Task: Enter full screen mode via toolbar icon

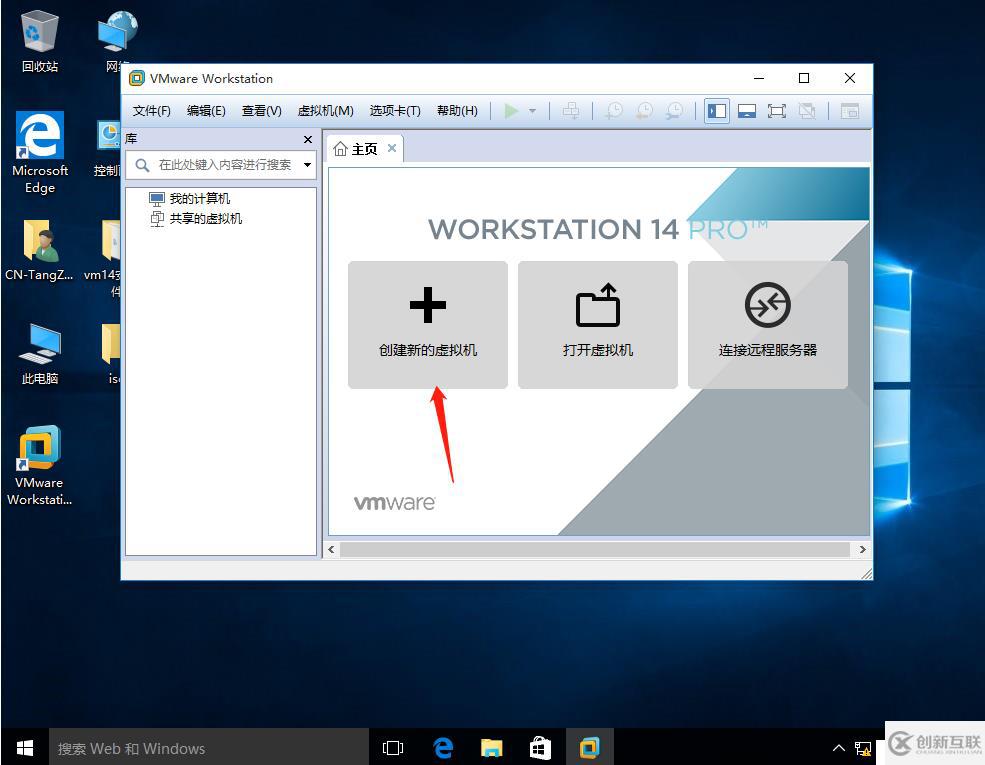Action: (x=776, y=111)
